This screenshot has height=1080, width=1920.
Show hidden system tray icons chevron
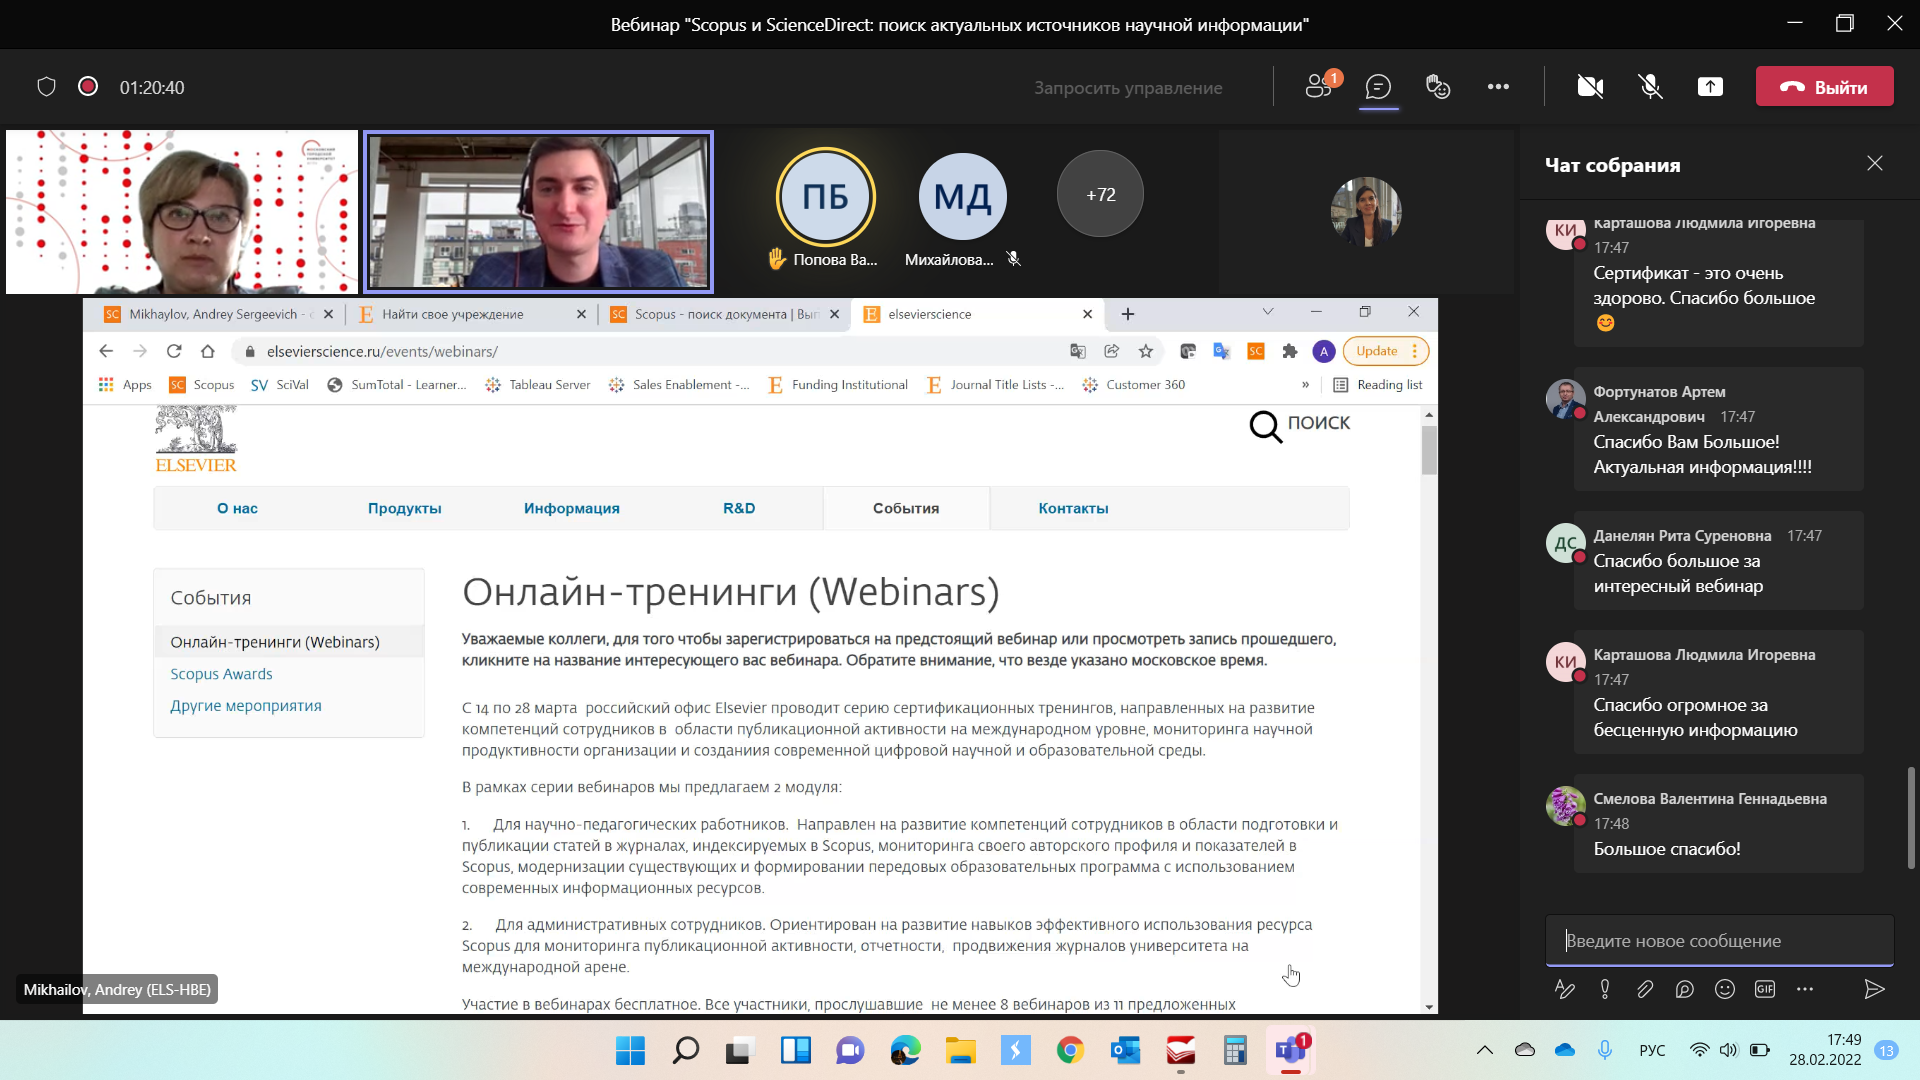click(1485, 1050)
